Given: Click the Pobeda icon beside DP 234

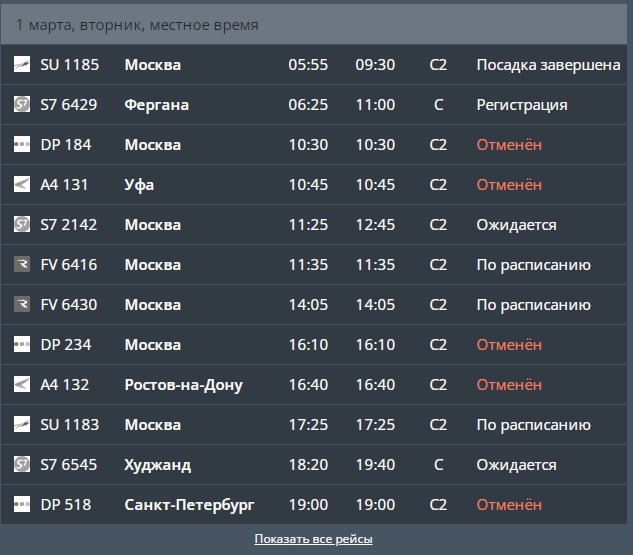Looking at the screenshot, I should click(22, 345).
